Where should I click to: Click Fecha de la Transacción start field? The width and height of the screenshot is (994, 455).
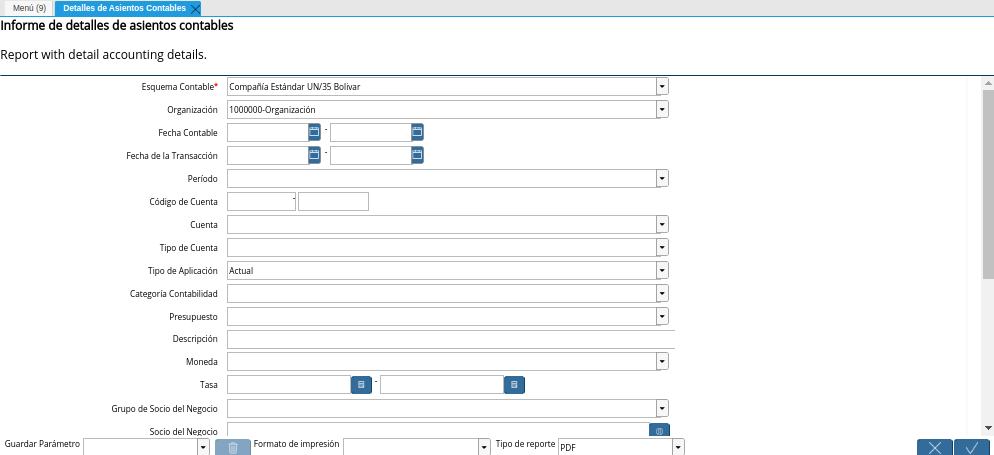(268, 155)
